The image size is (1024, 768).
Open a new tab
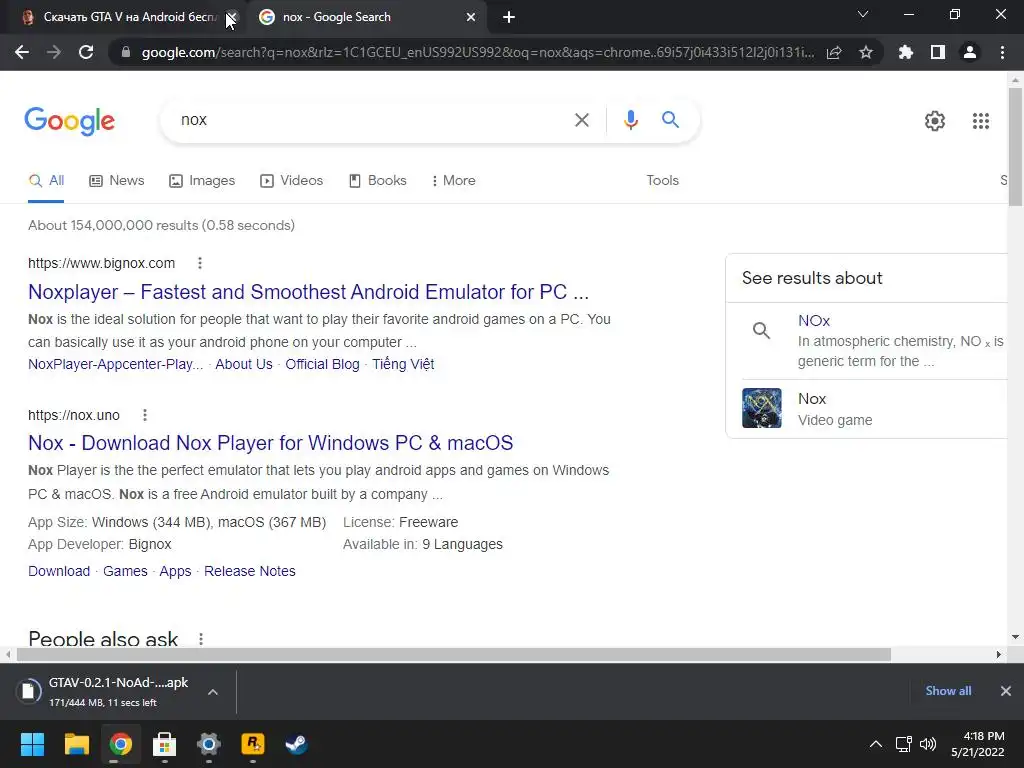[509, 17]
